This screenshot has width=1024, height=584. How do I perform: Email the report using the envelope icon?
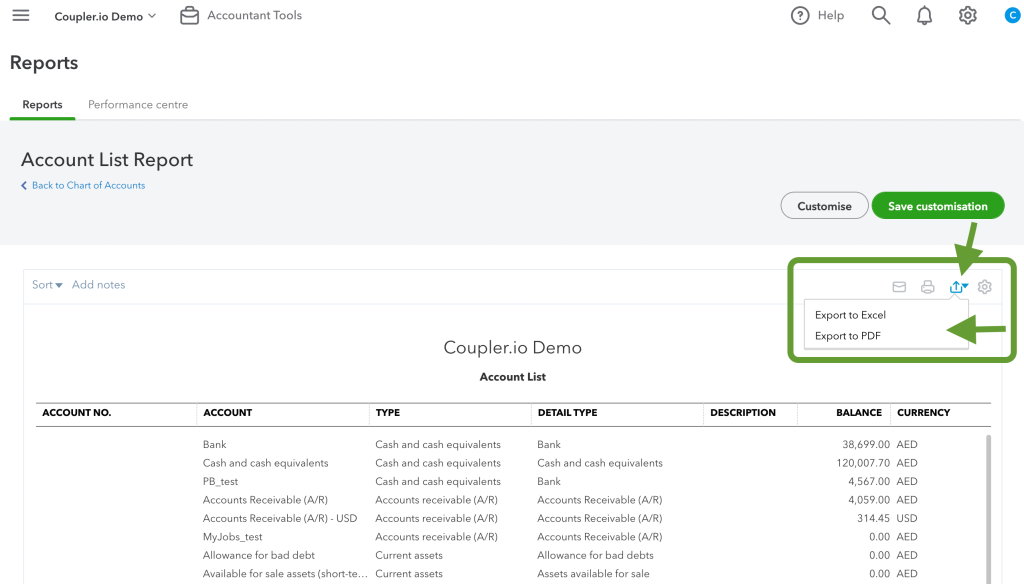click(x=899, y=287)
